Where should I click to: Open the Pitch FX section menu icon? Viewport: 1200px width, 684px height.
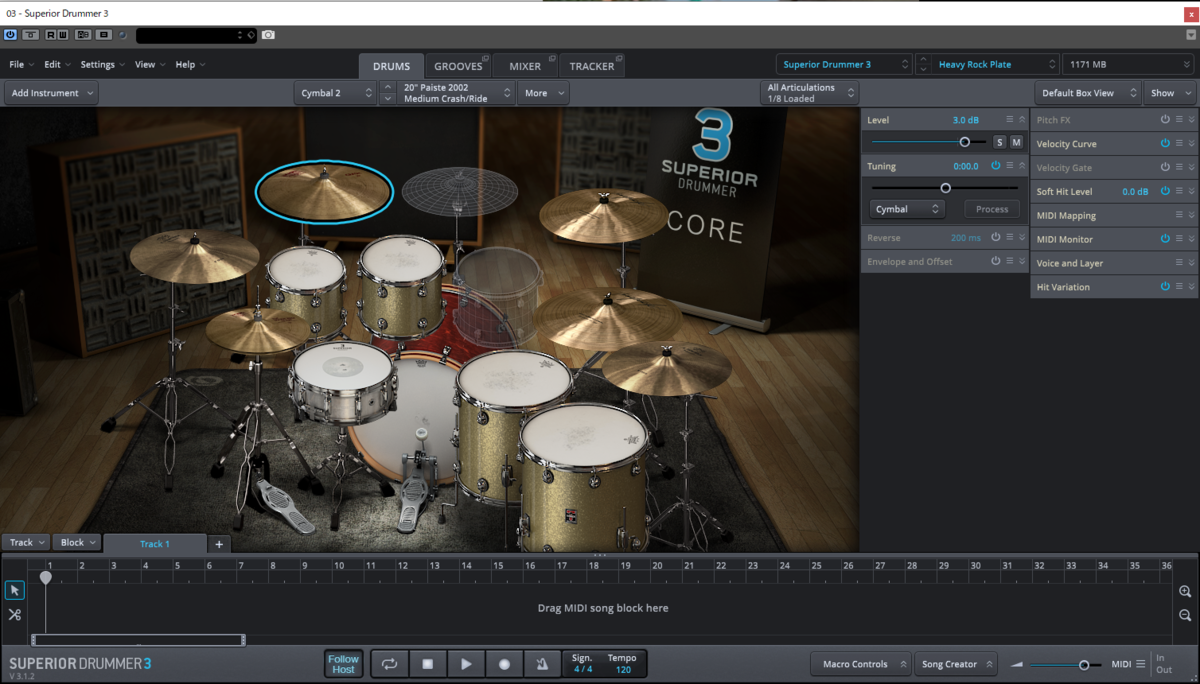pos(1179,120)
